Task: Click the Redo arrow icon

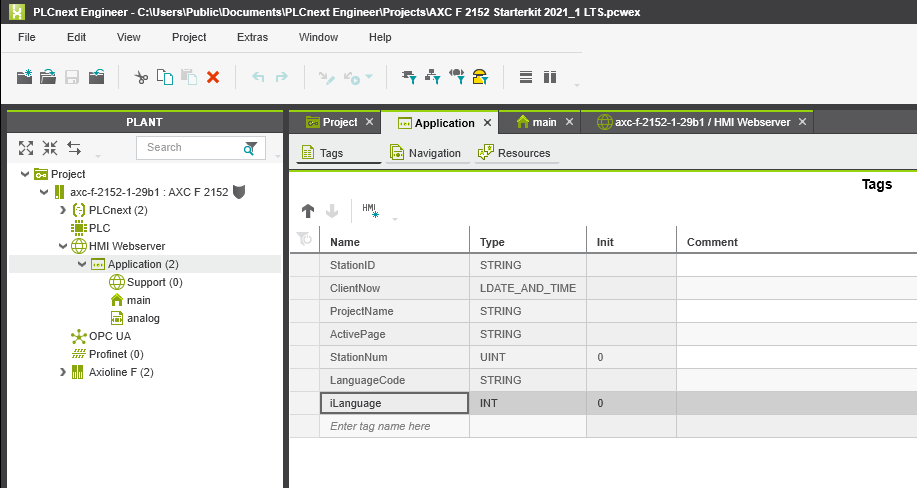Action: 282,77
